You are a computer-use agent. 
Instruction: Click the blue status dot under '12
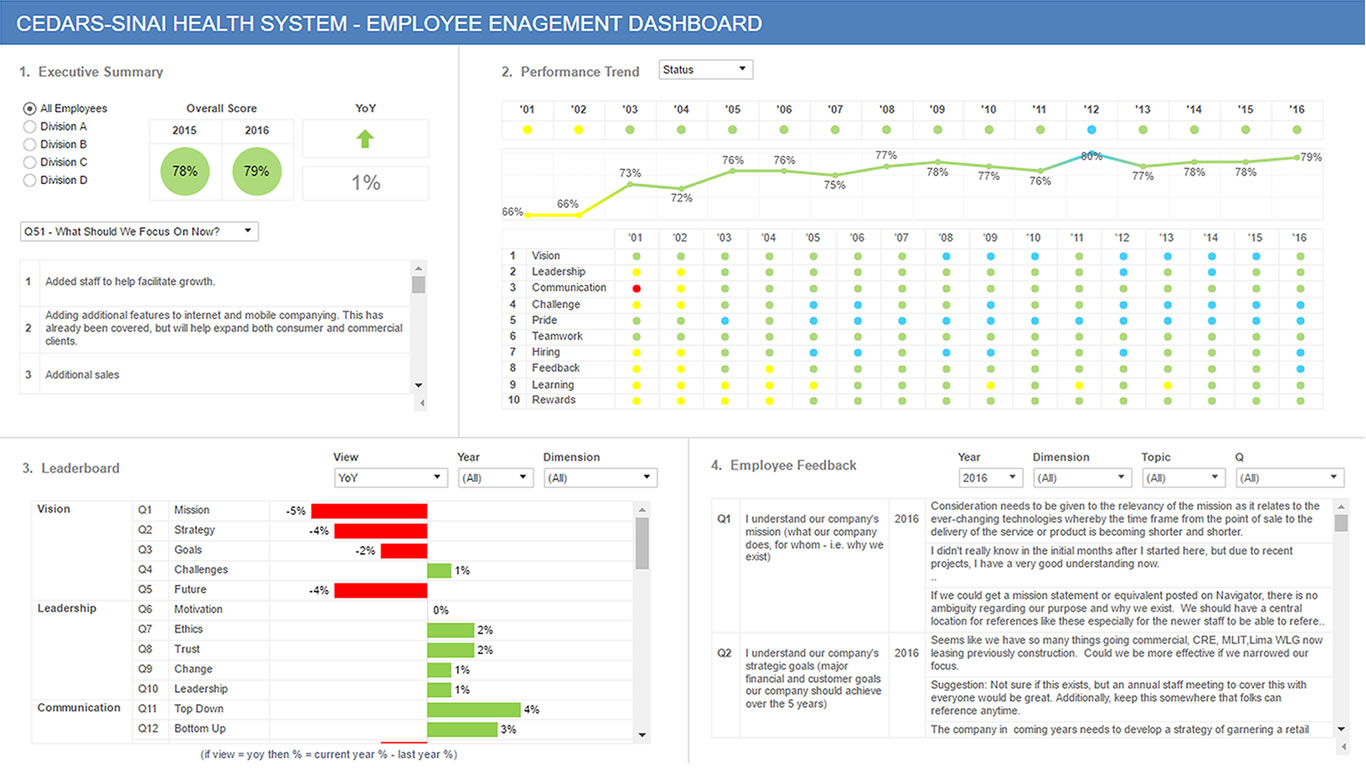pyautogui.click(x=1091, y=130)
